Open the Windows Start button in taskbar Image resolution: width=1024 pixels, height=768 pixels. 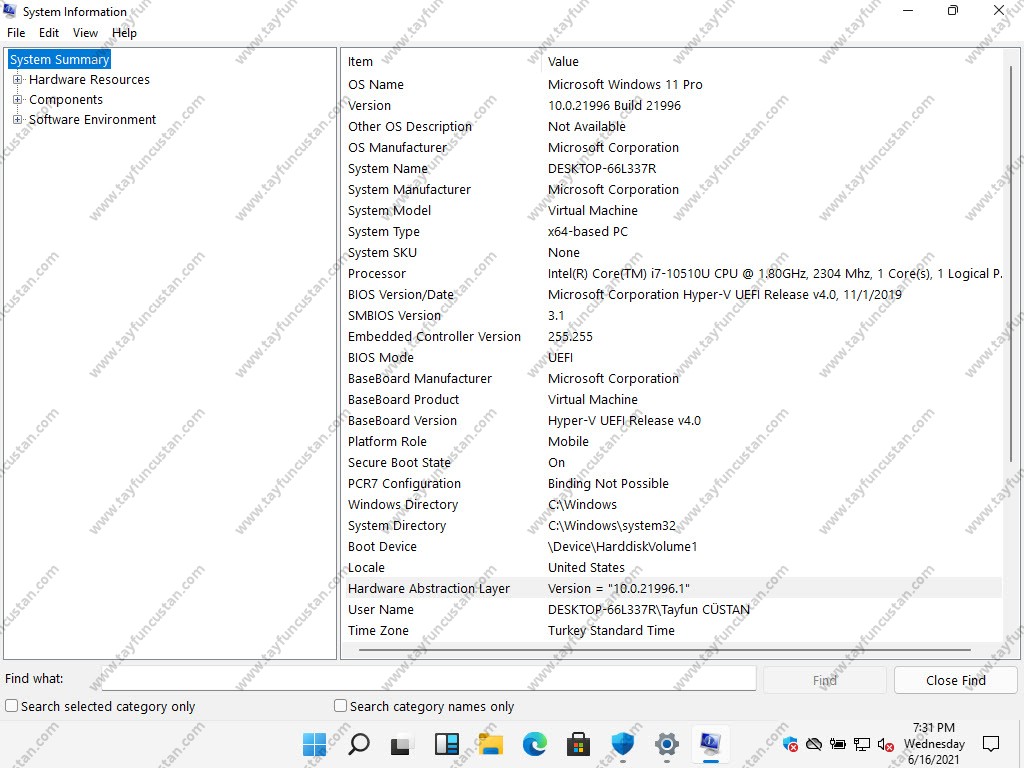tap(314, 744)
